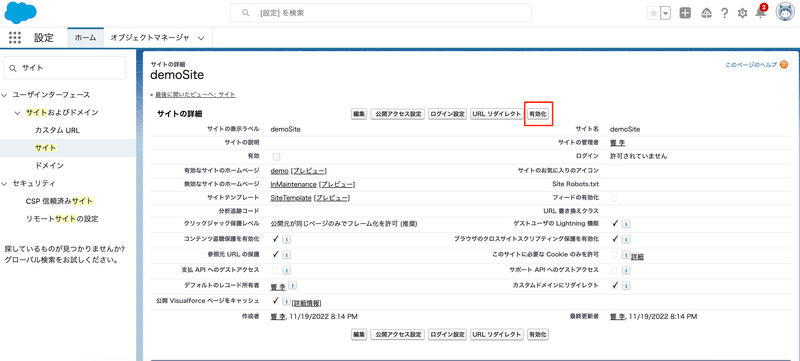800x361 pixels.
Task: Open the setup gear icon
Action: coord(742,14)
